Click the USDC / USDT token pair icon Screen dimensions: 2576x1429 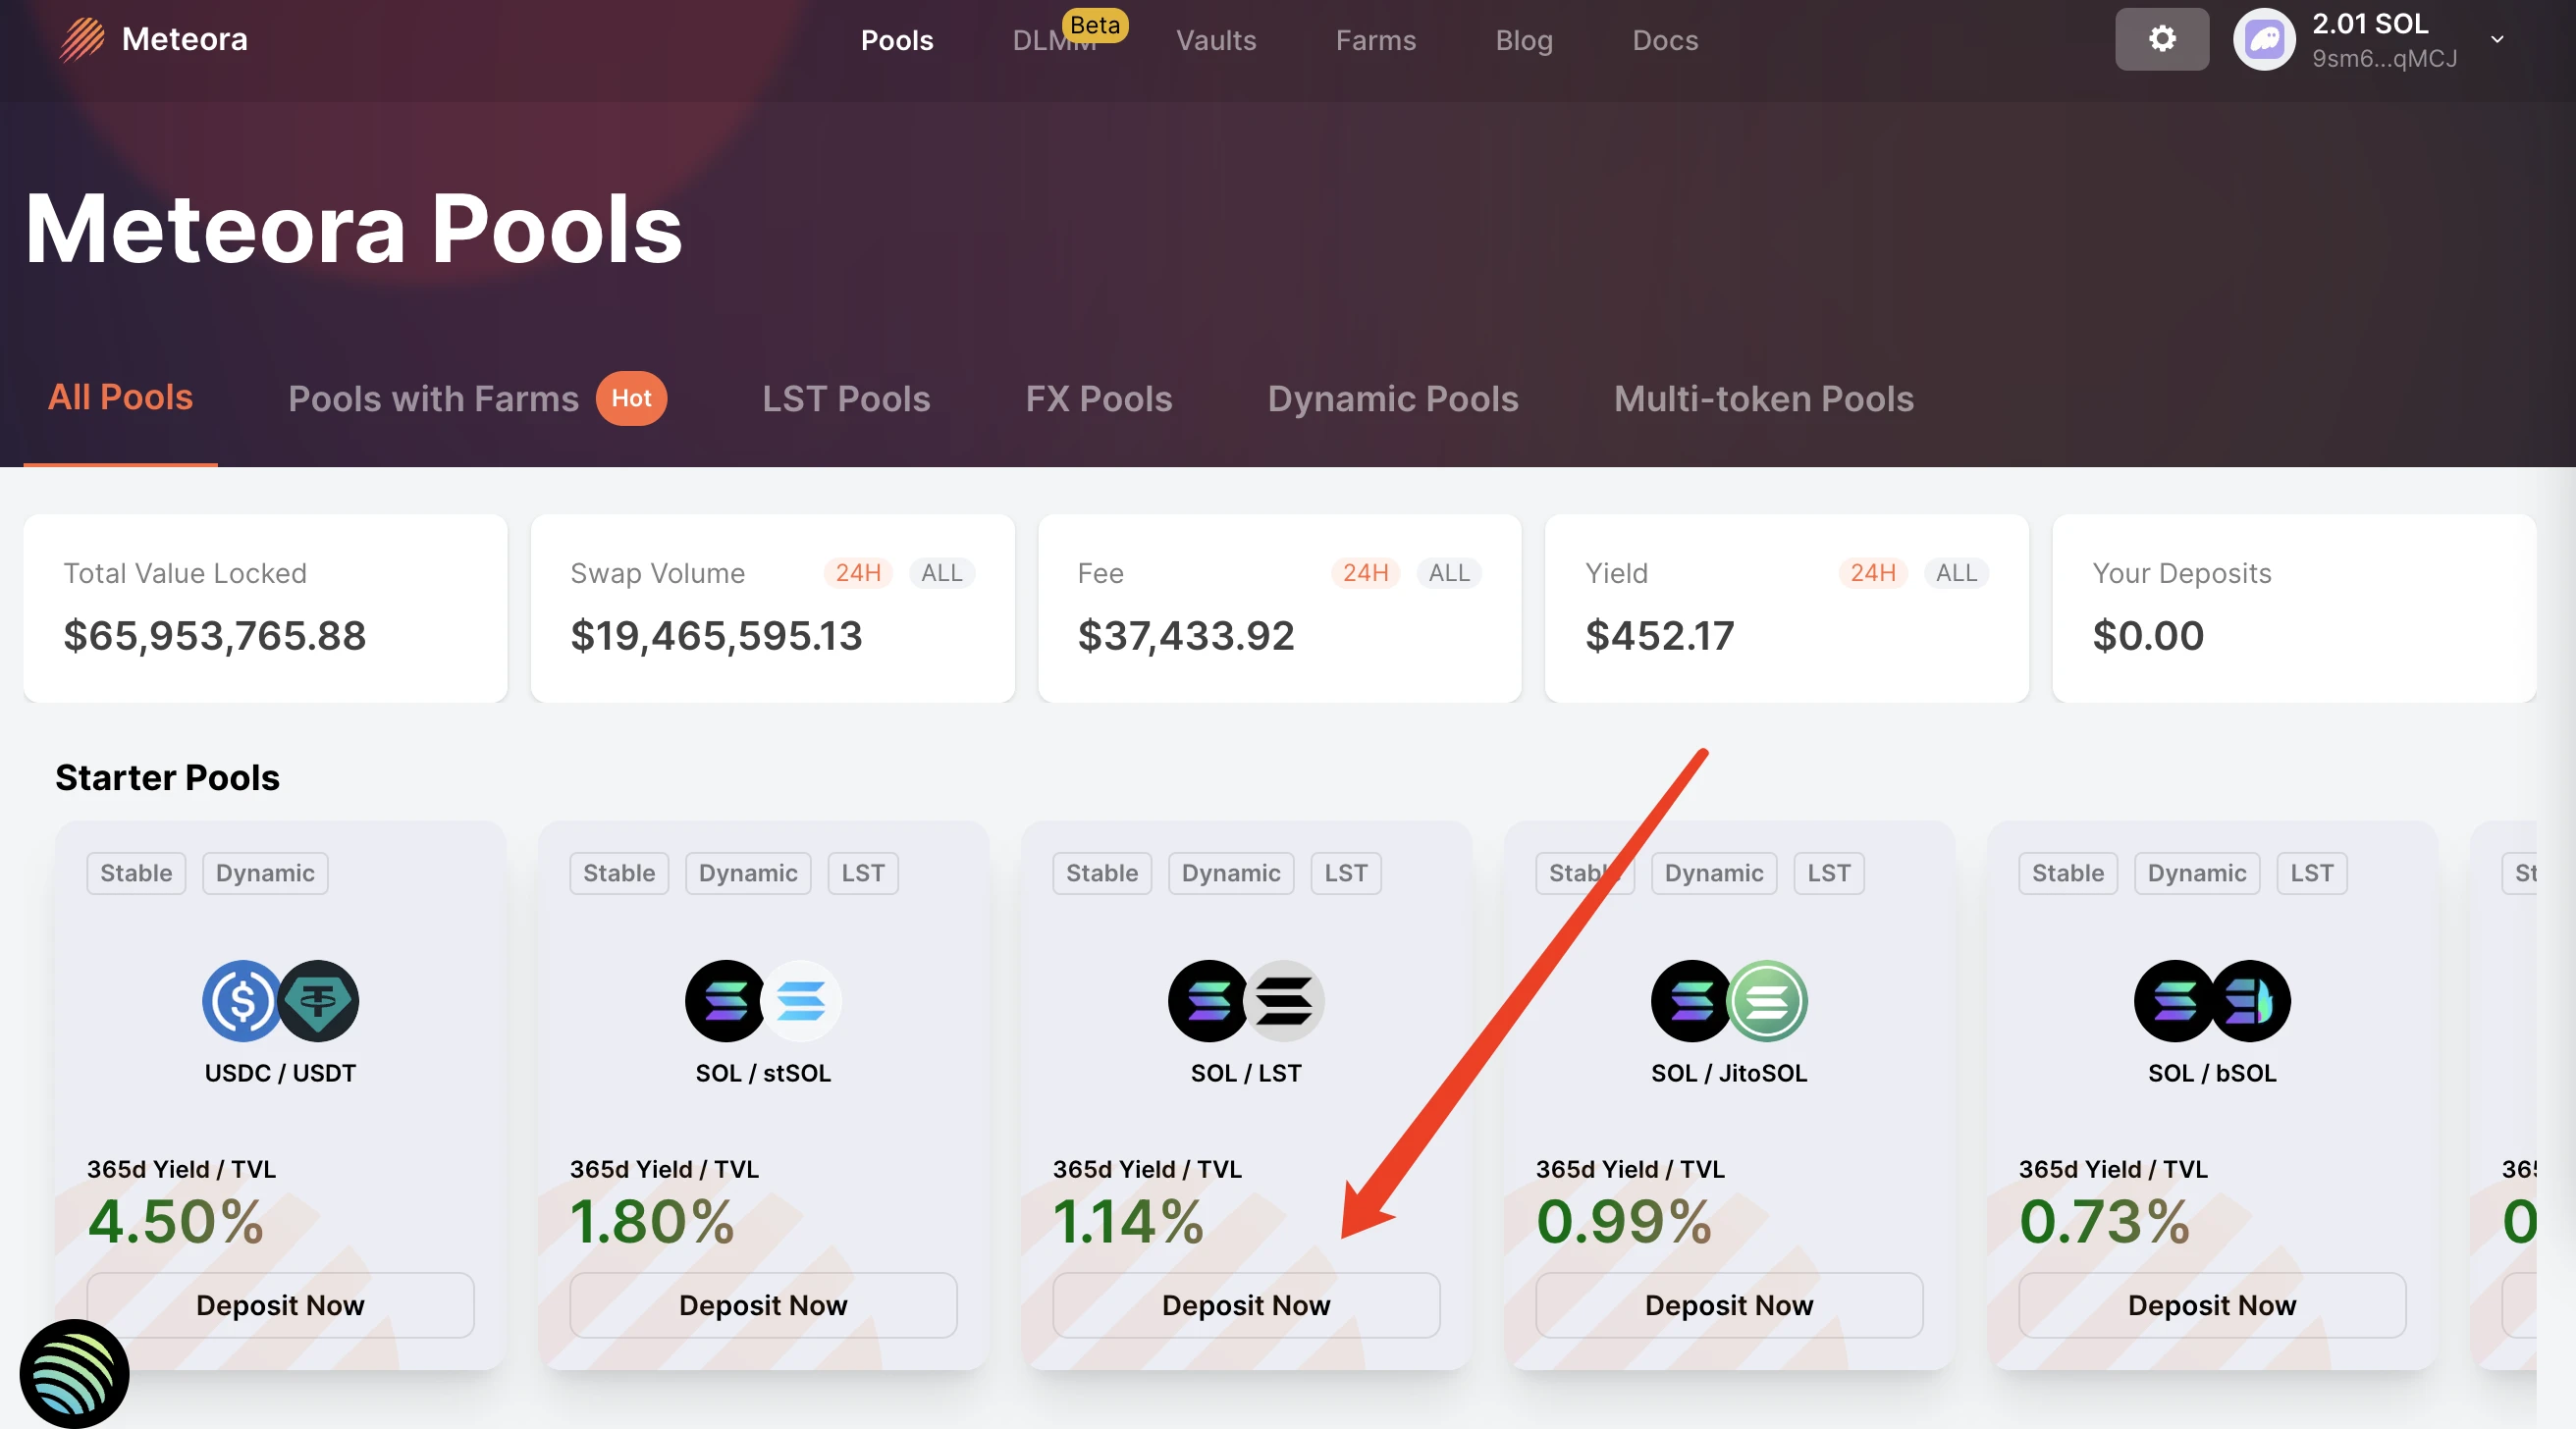(x=280, y=1000)
